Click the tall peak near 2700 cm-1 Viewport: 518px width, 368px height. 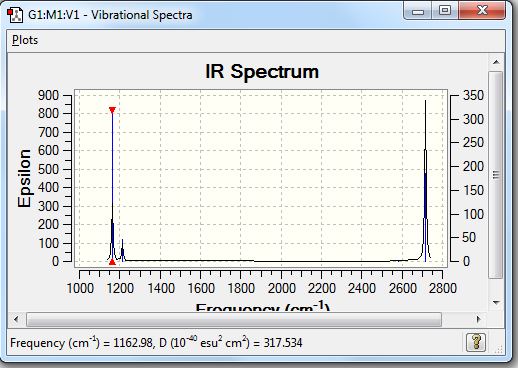click(425, 180)
